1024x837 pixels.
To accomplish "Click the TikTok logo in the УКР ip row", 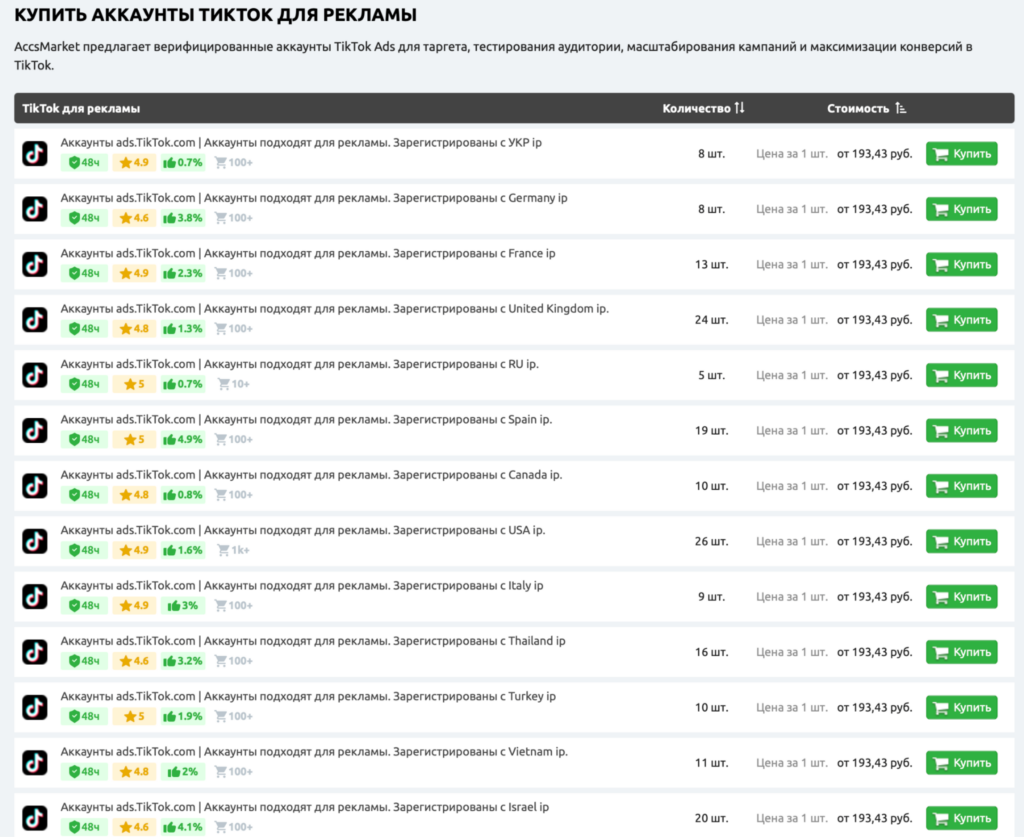I will (35, 154).
